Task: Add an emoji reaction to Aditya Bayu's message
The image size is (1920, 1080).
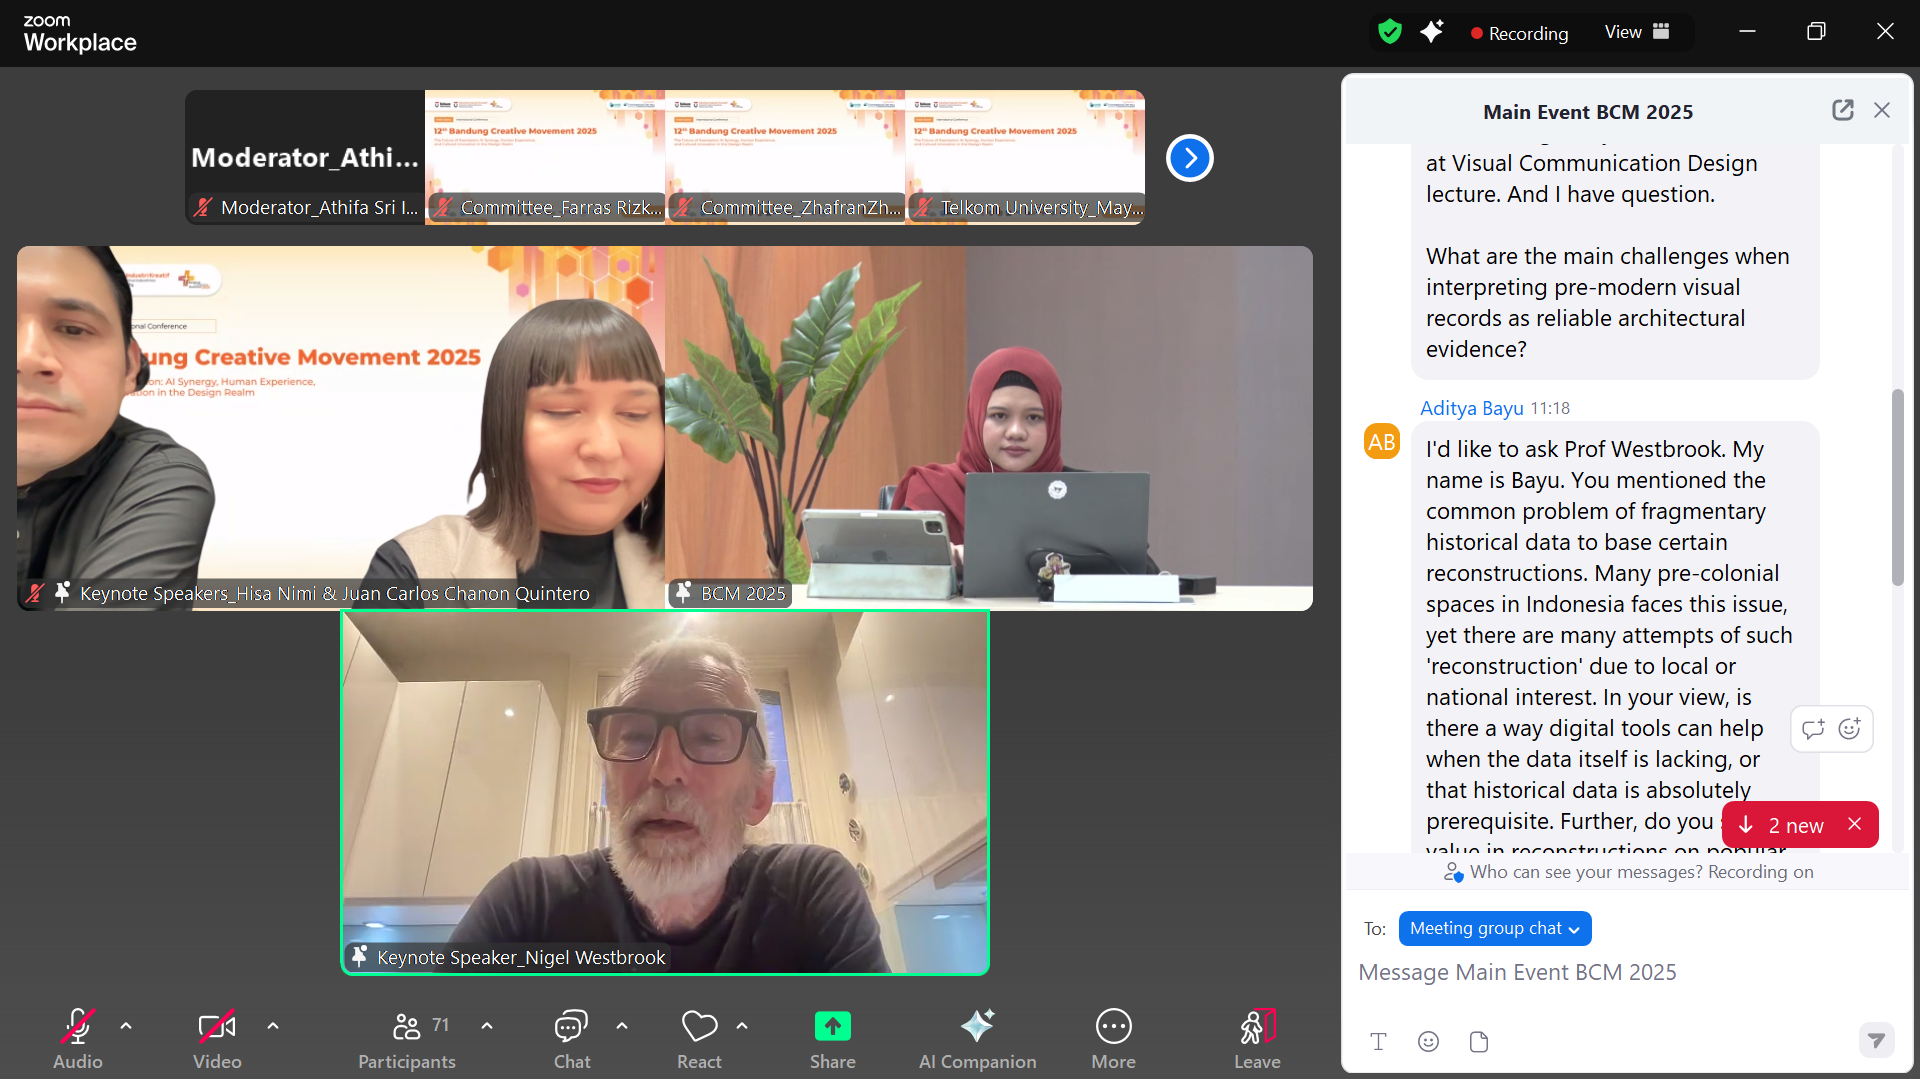Action: coord(1849,729)
